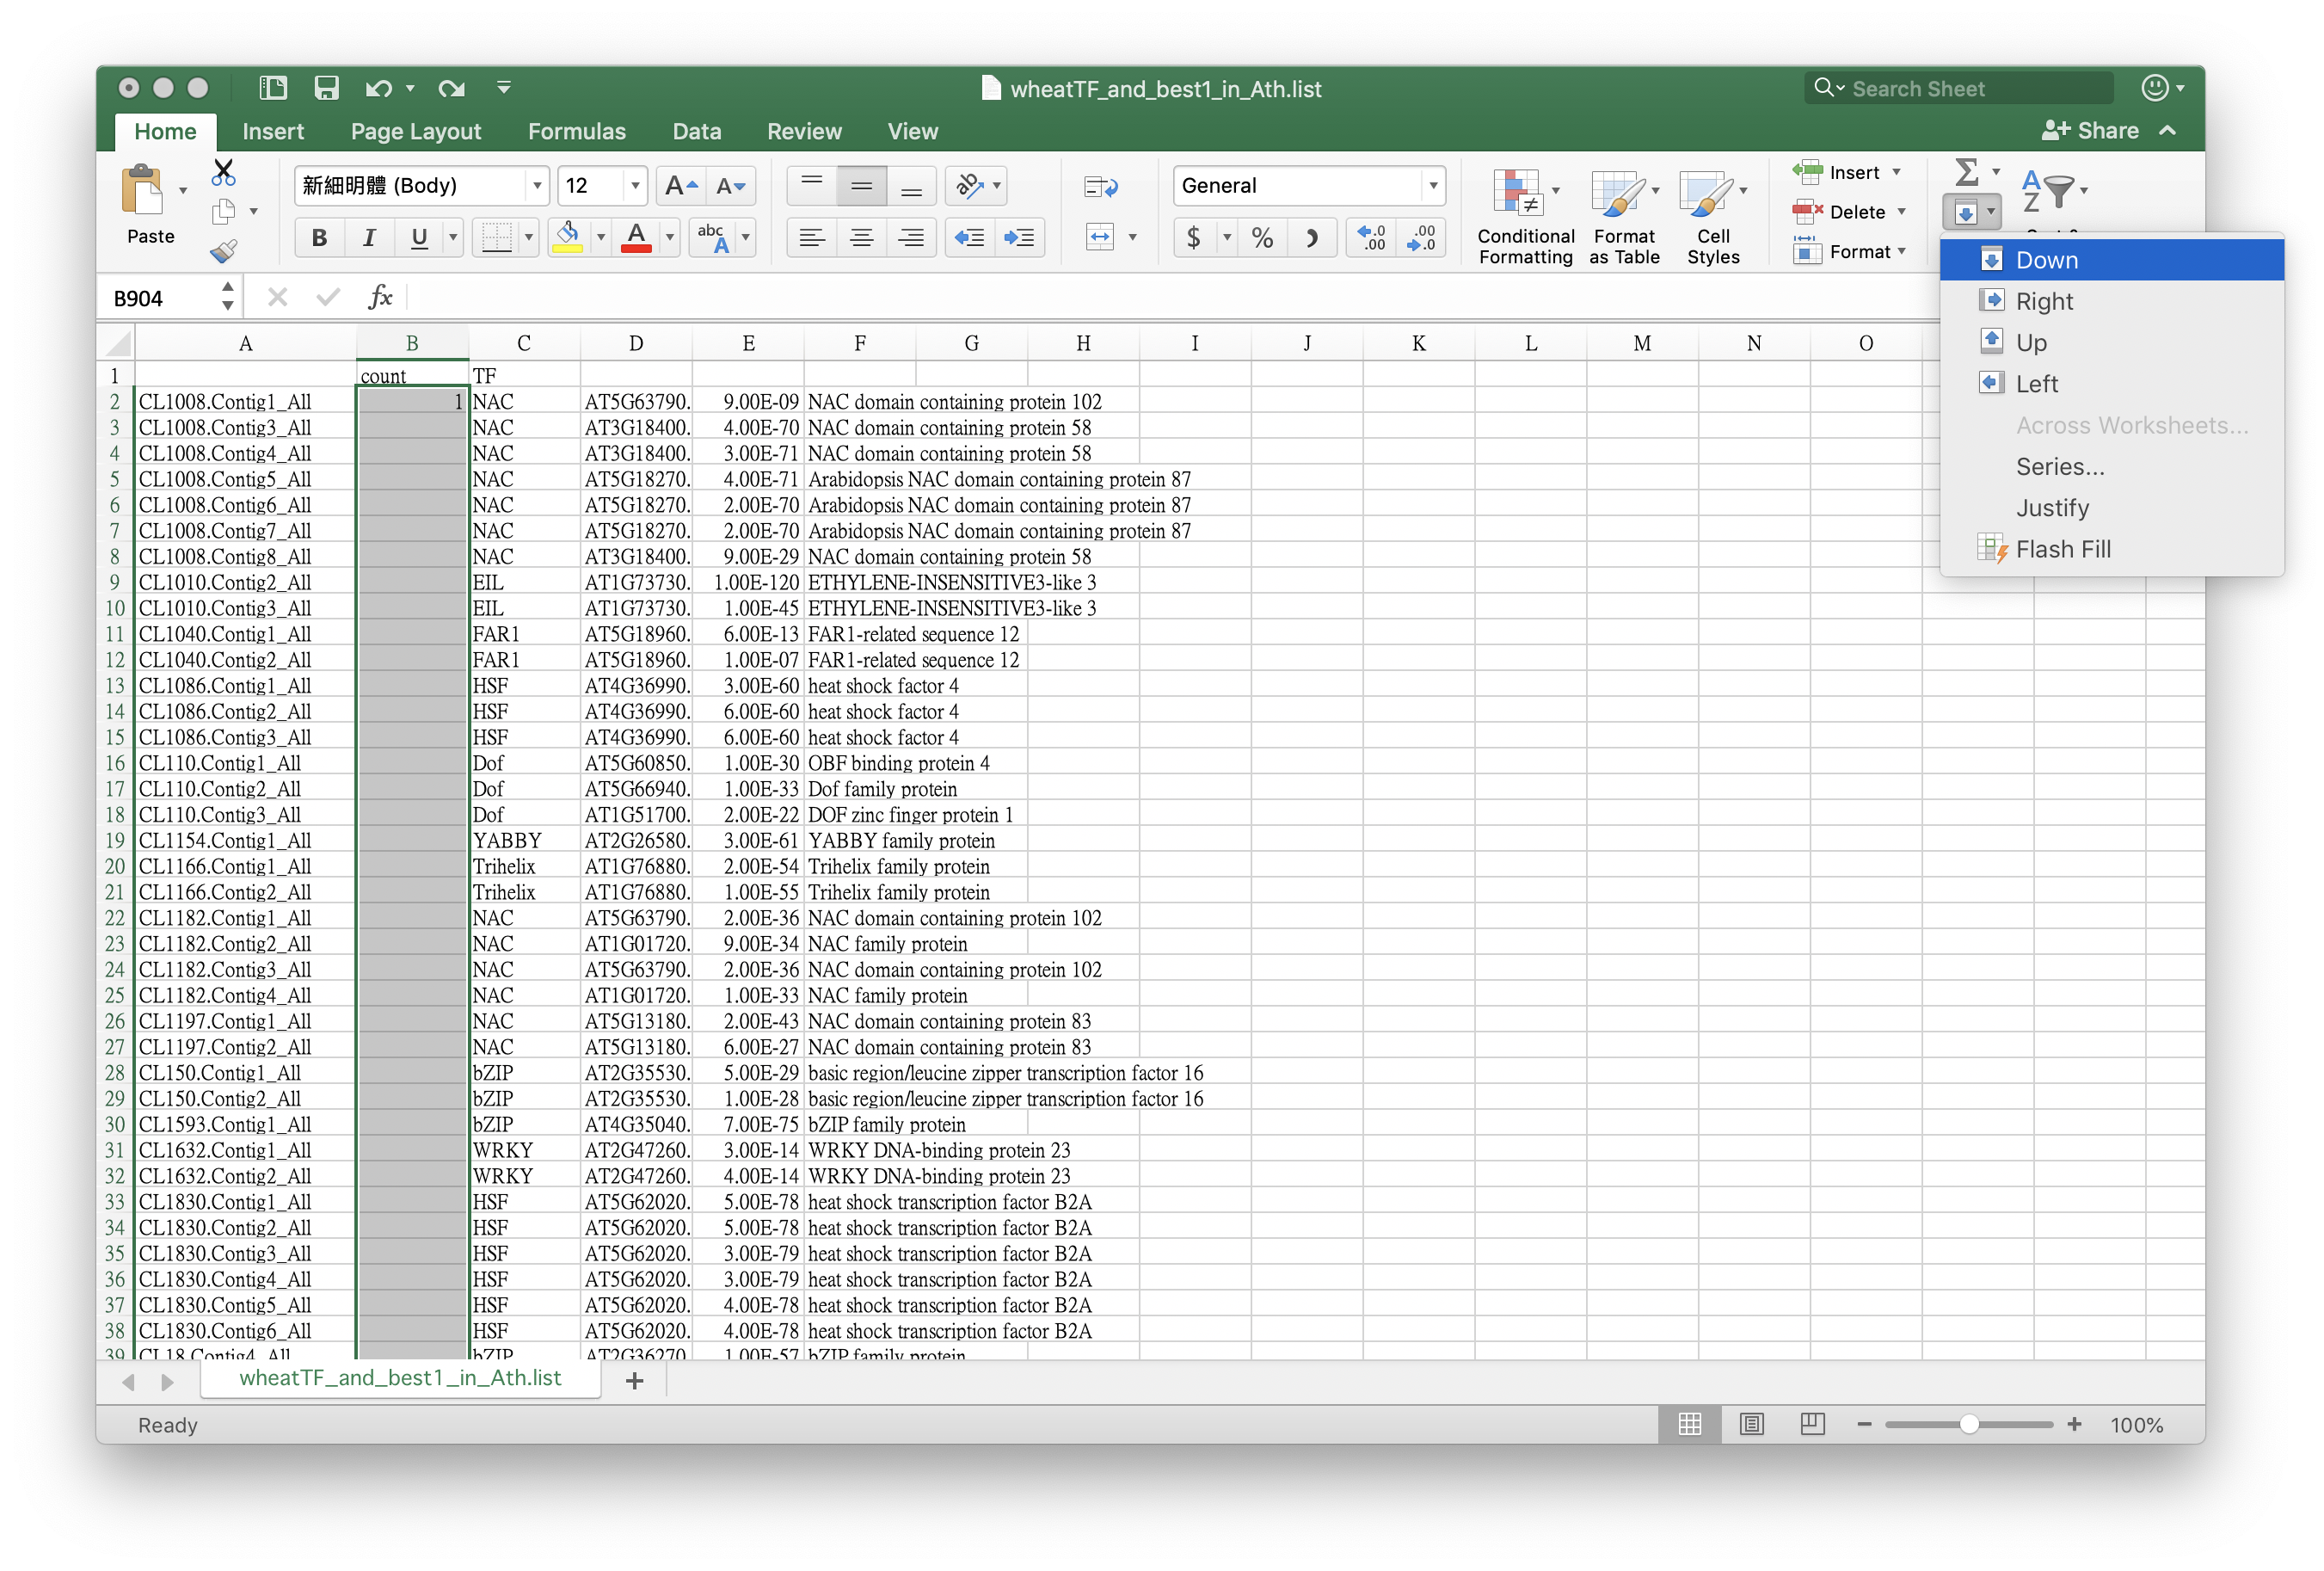Expand fill color dropdown arrow

tap(601, 237)
